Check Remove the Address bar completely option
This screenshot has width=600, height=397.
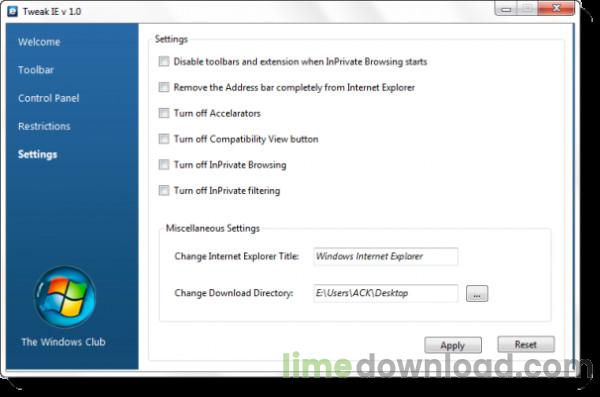coord(164,87)
